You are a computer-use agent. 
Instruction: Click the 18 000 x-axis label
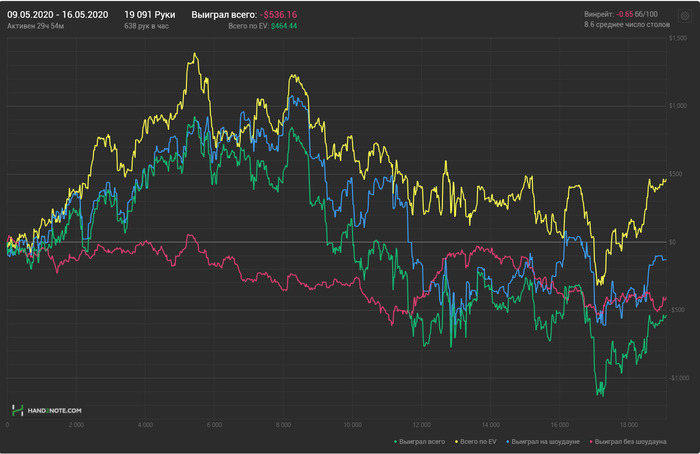[629, 425]
